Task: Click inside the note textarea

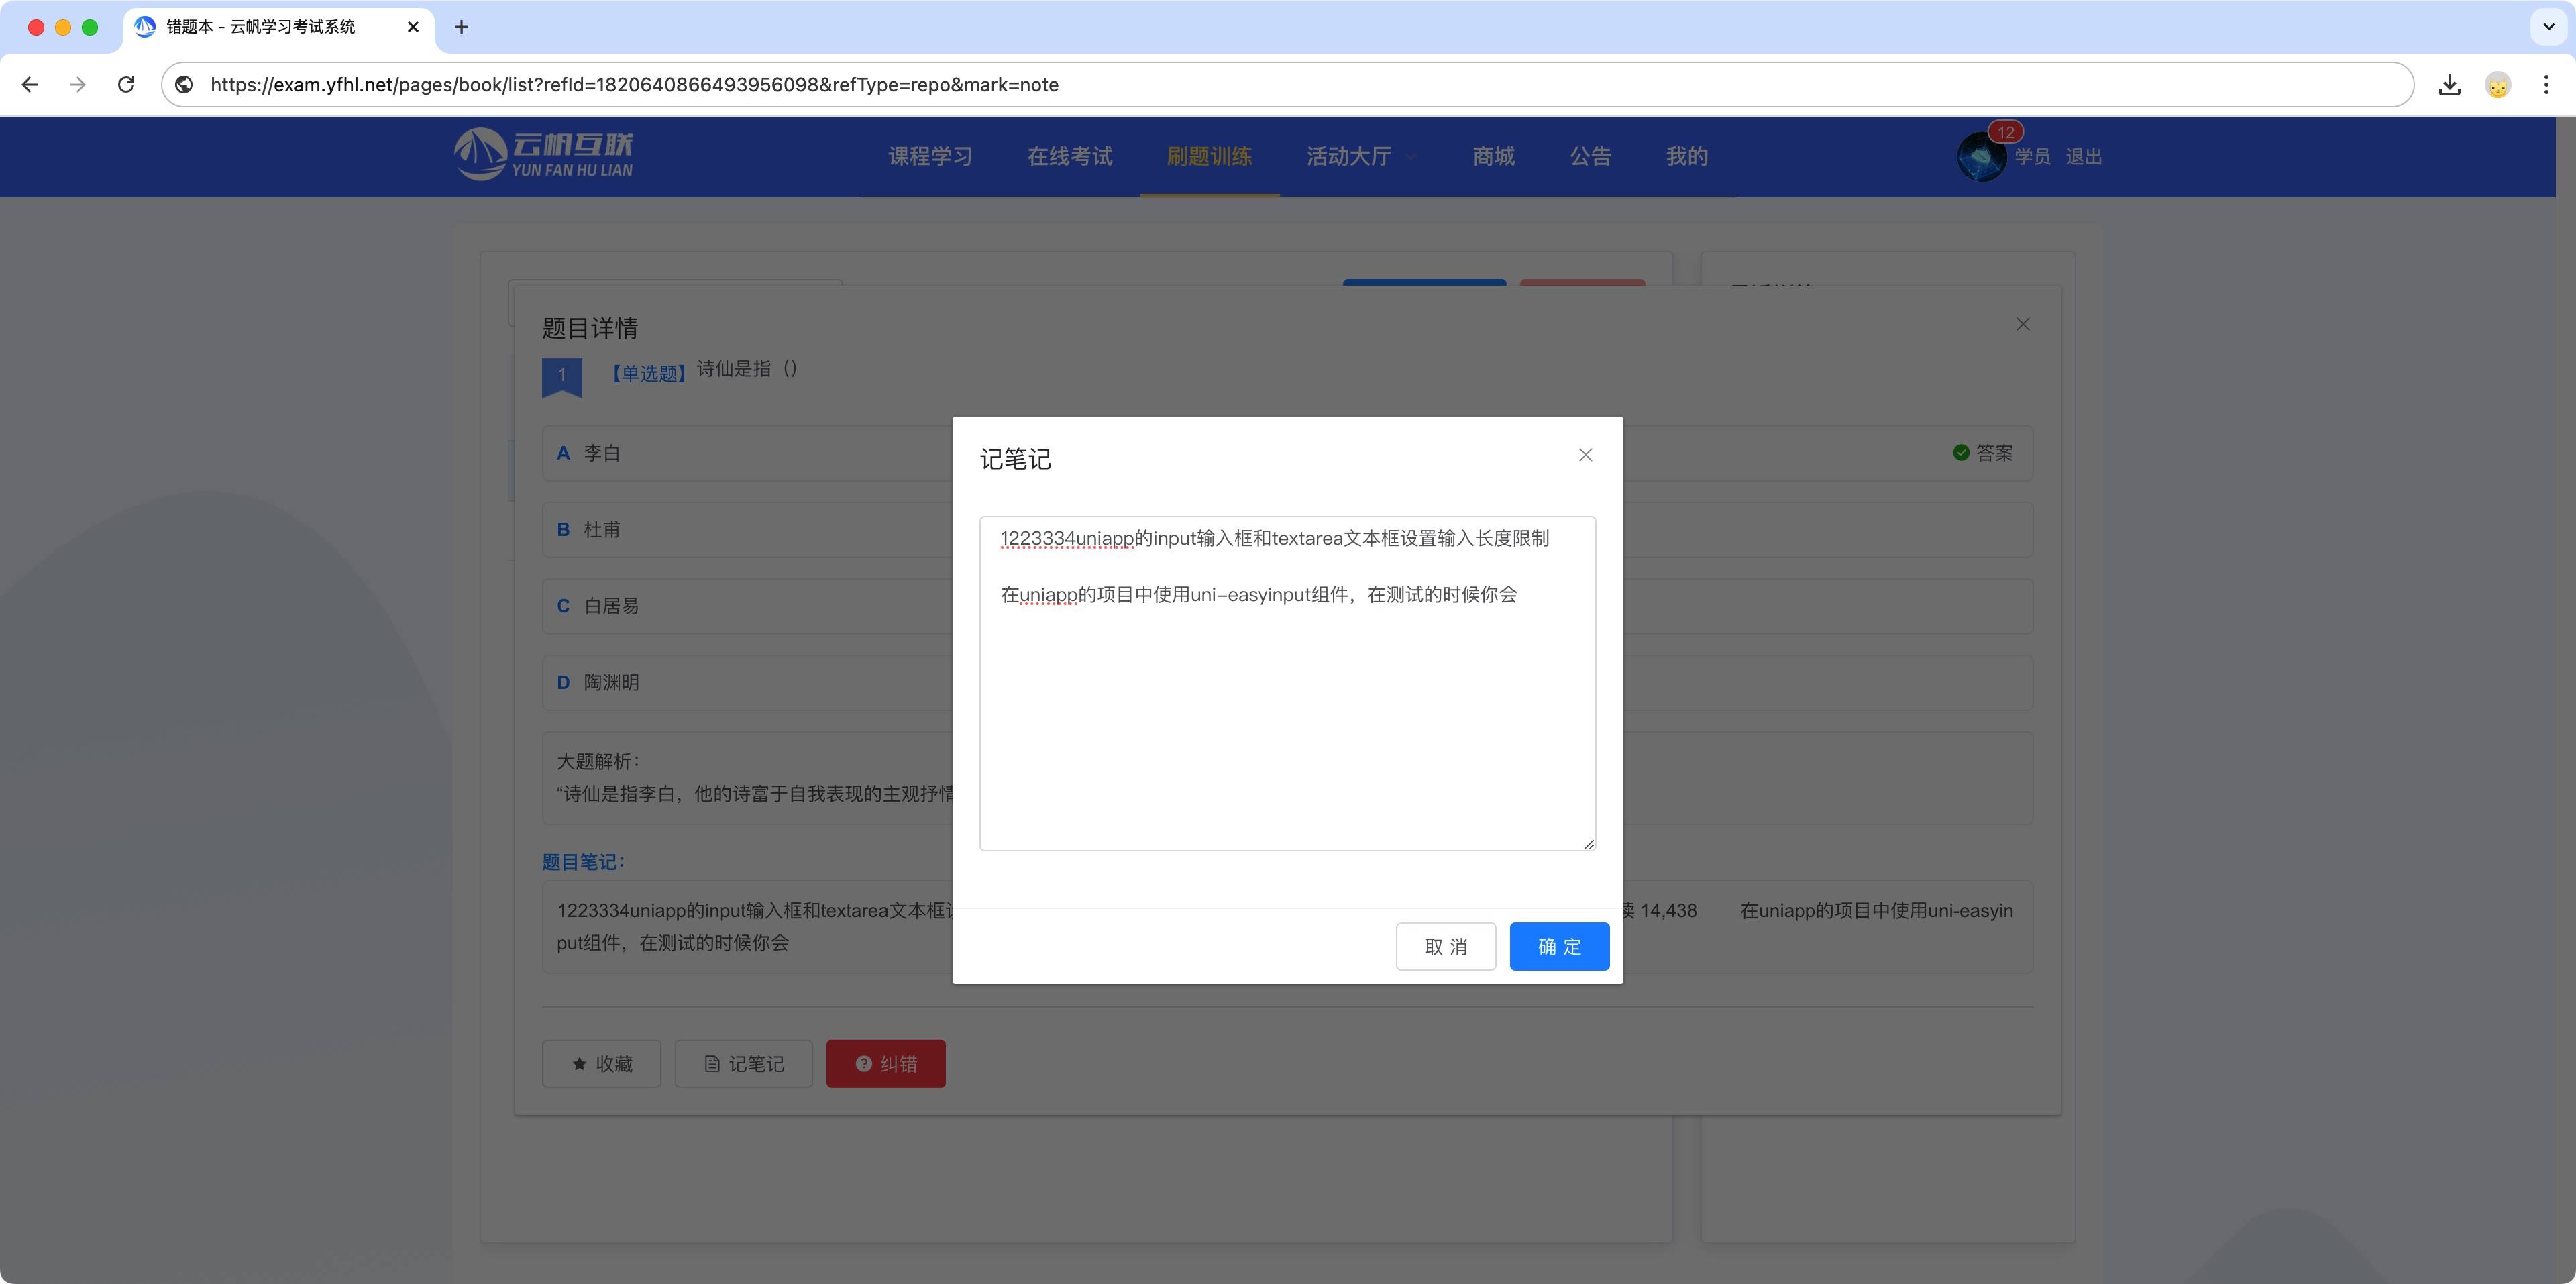Action: coord(1287,684)
